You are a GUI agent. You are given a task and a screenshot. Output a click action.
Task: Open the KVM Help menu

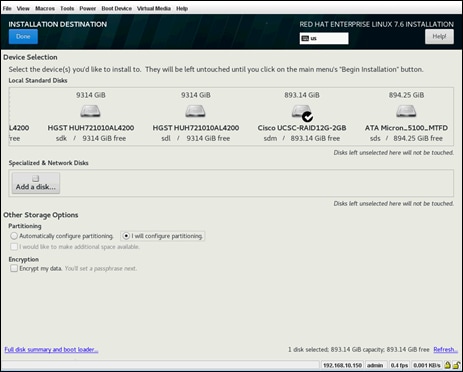[182, 8]
